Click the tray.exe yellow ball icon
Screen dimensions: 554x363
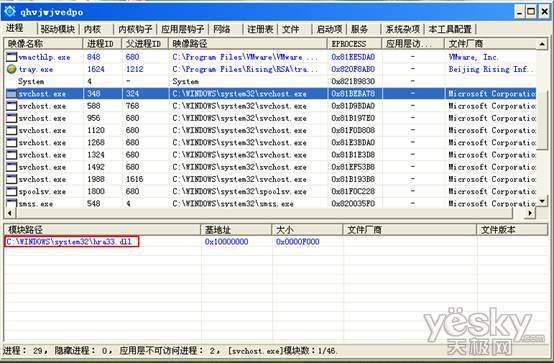tap(11, 69)
